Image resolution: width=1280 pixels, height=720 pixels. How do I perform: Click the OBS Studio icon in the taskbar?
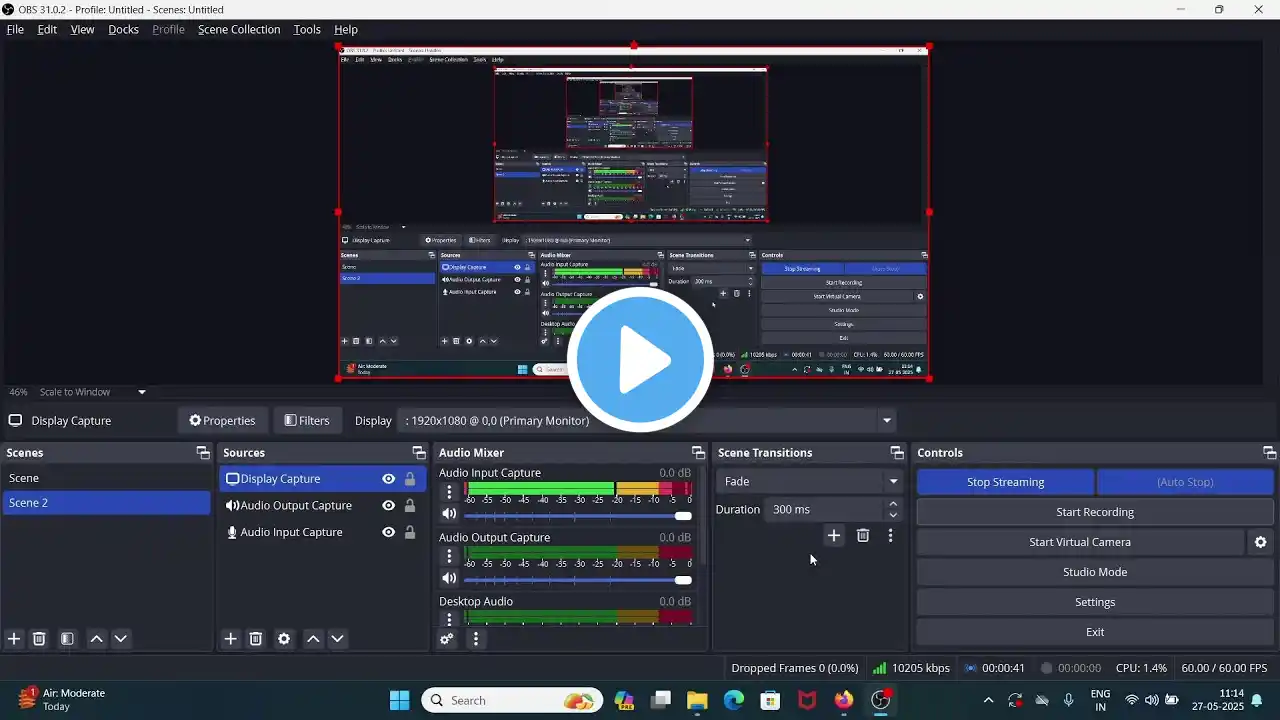(x=881, y=700)
